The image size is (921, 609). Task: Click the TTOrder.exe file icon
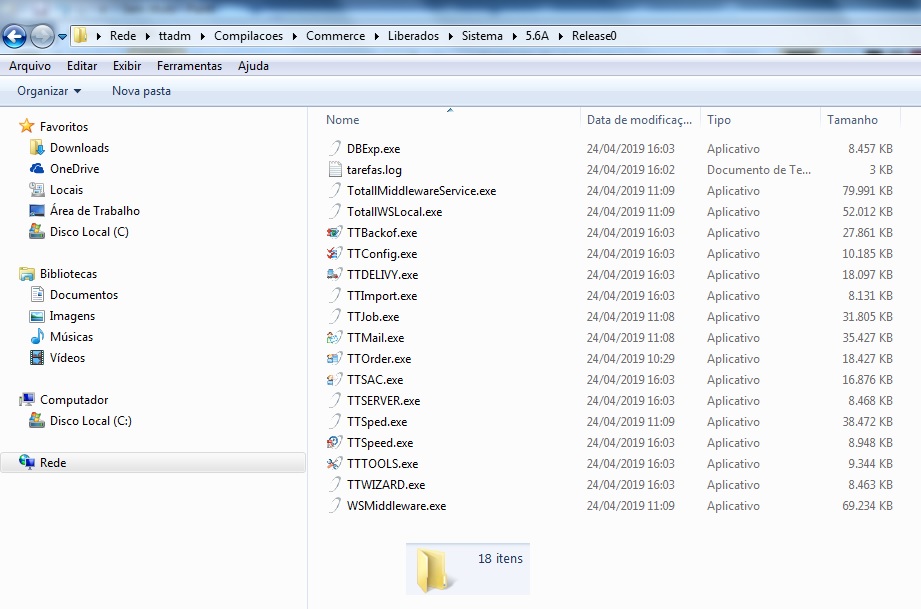[x=334, y=359]
